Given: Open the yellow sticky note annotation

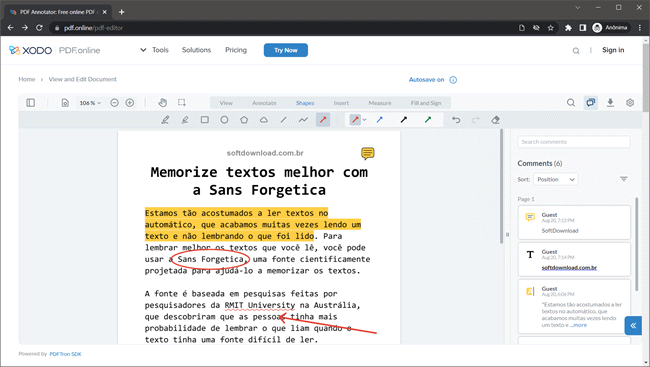Looking at the screenshot, I should pos(367,153).
